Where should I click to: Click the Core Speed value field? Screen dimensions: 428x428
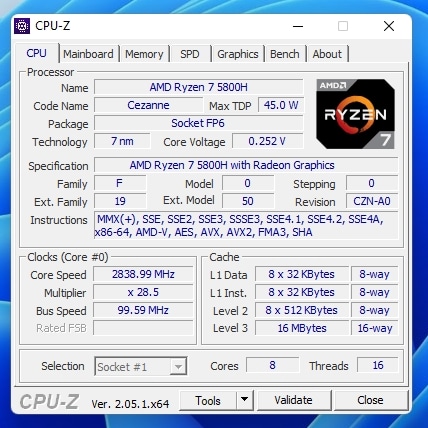(x=143, y=274)
